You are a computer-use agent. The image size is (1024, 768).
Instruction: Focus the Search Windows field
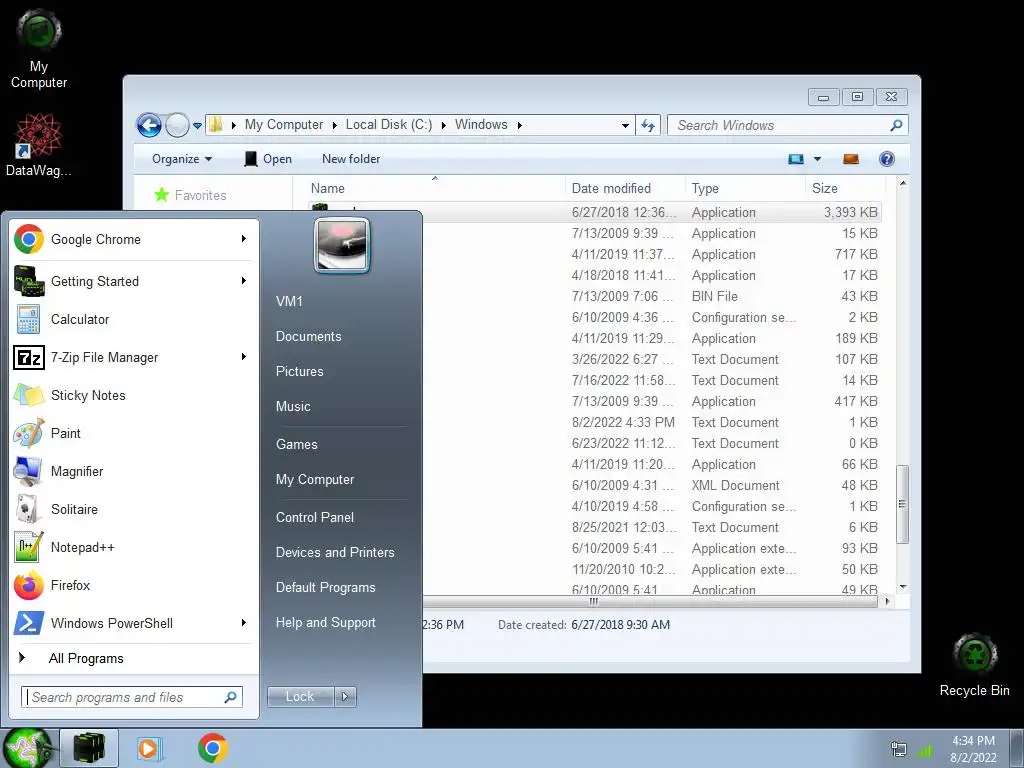[787, 125]
